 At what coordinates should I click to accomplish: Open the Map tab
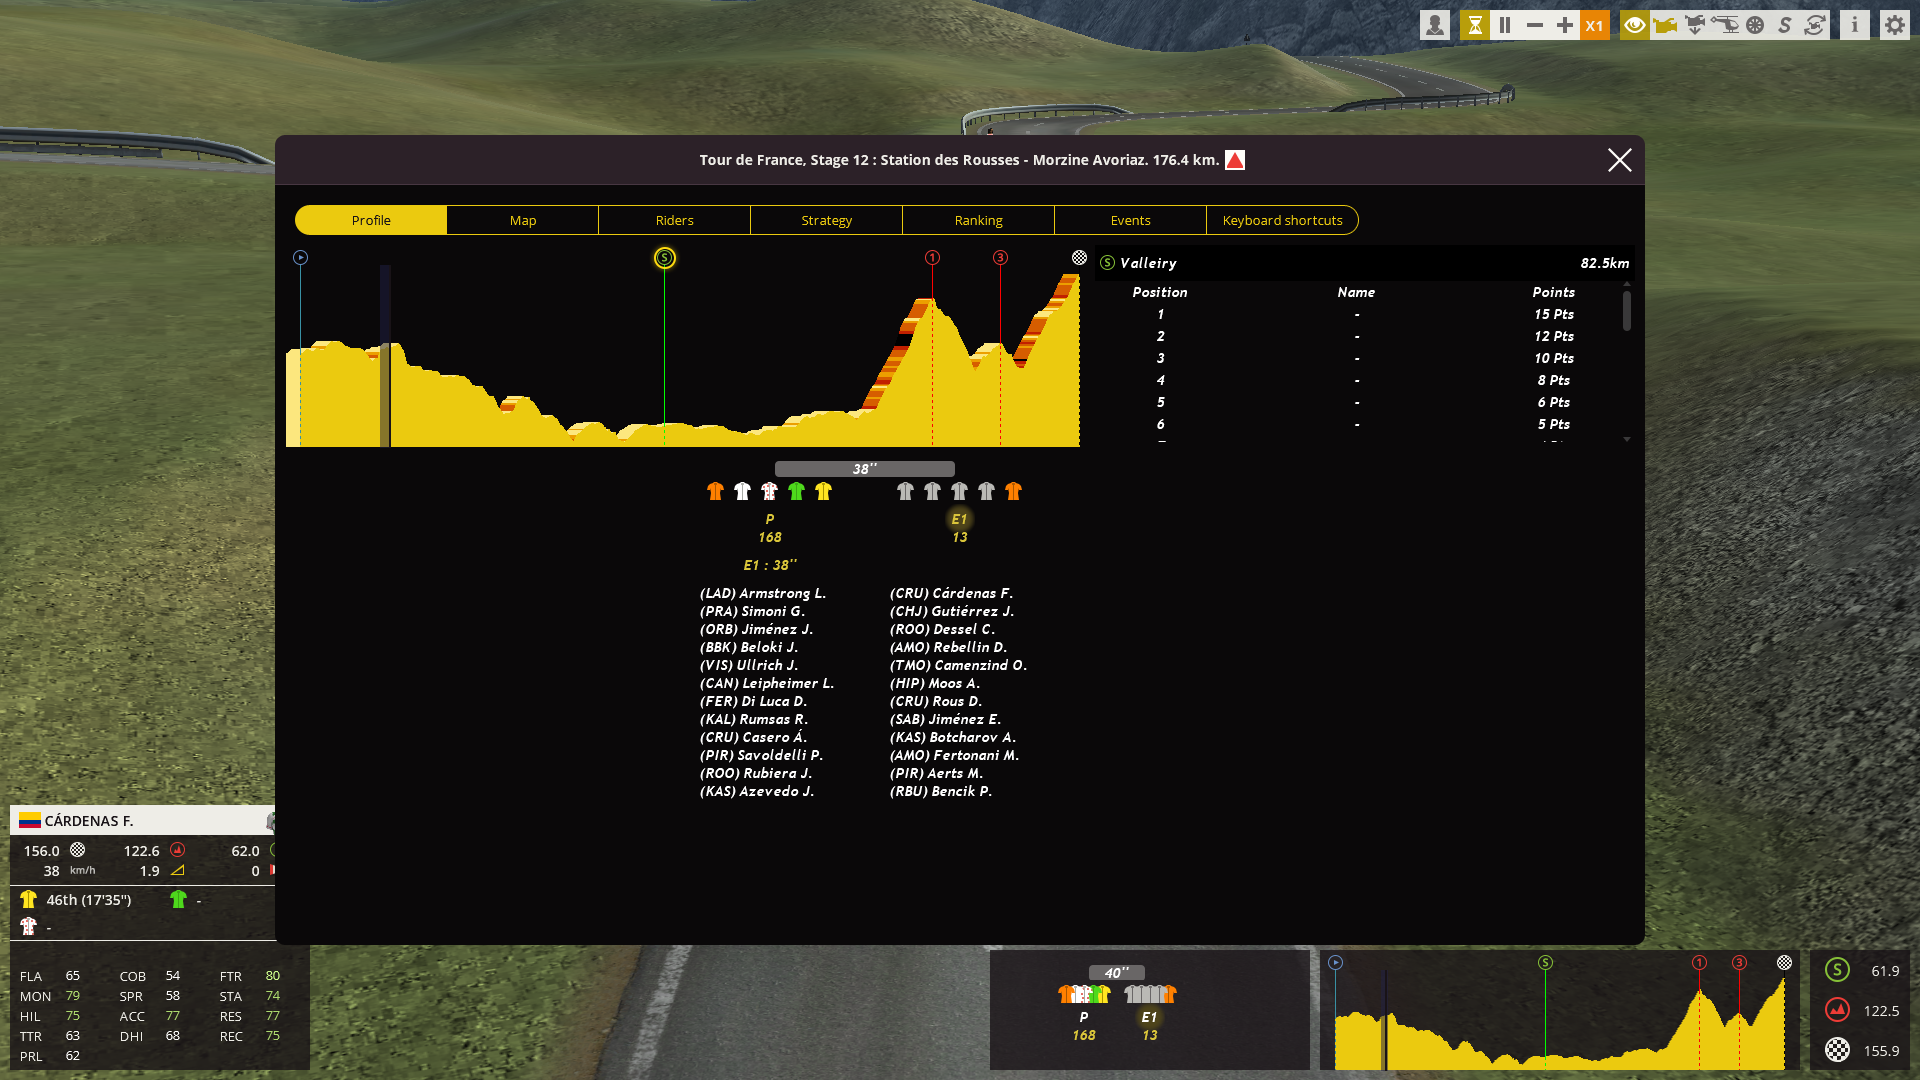click(x=523, y=220)
